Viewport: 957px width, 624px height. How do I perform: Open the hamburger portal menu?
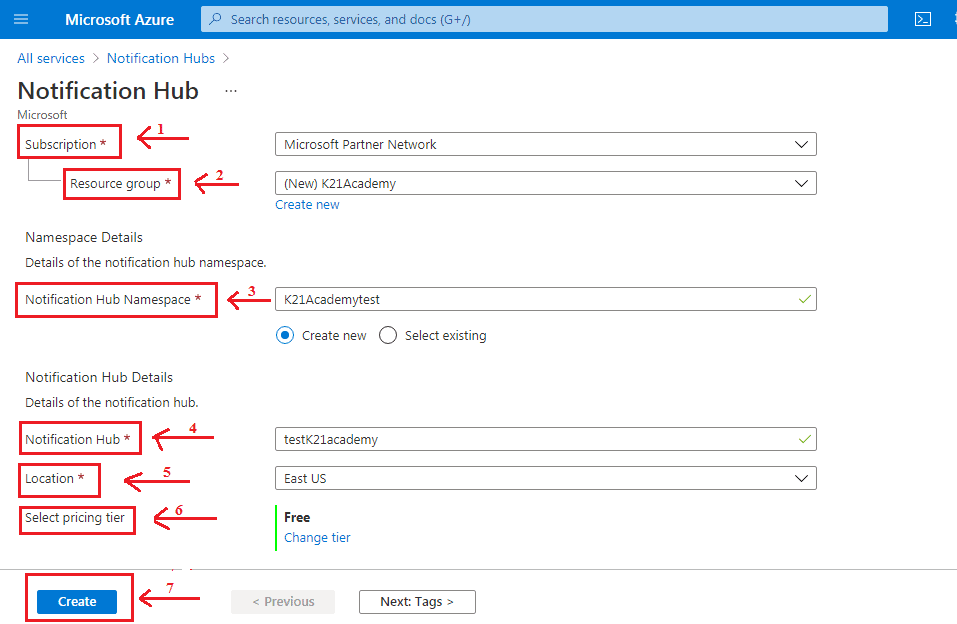pos(21,19)
